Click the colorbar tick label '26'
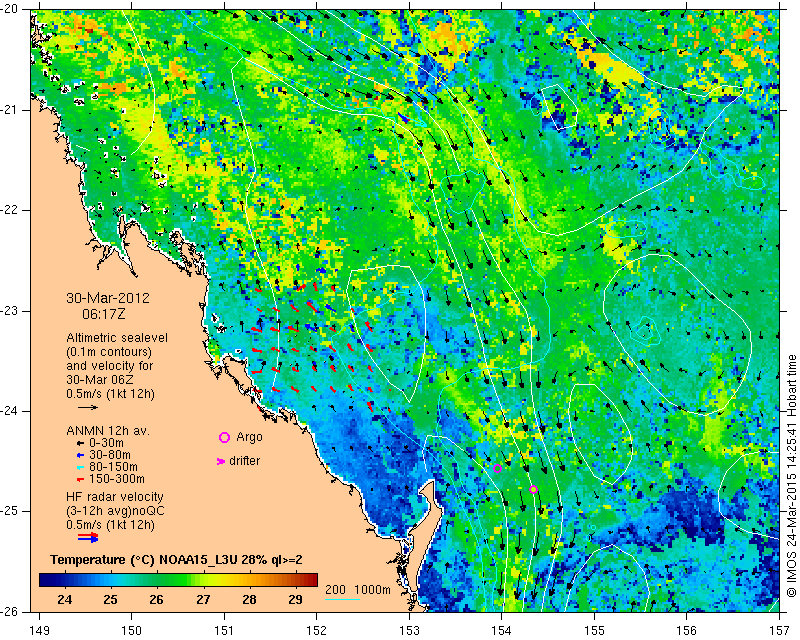 click(157, 600)
